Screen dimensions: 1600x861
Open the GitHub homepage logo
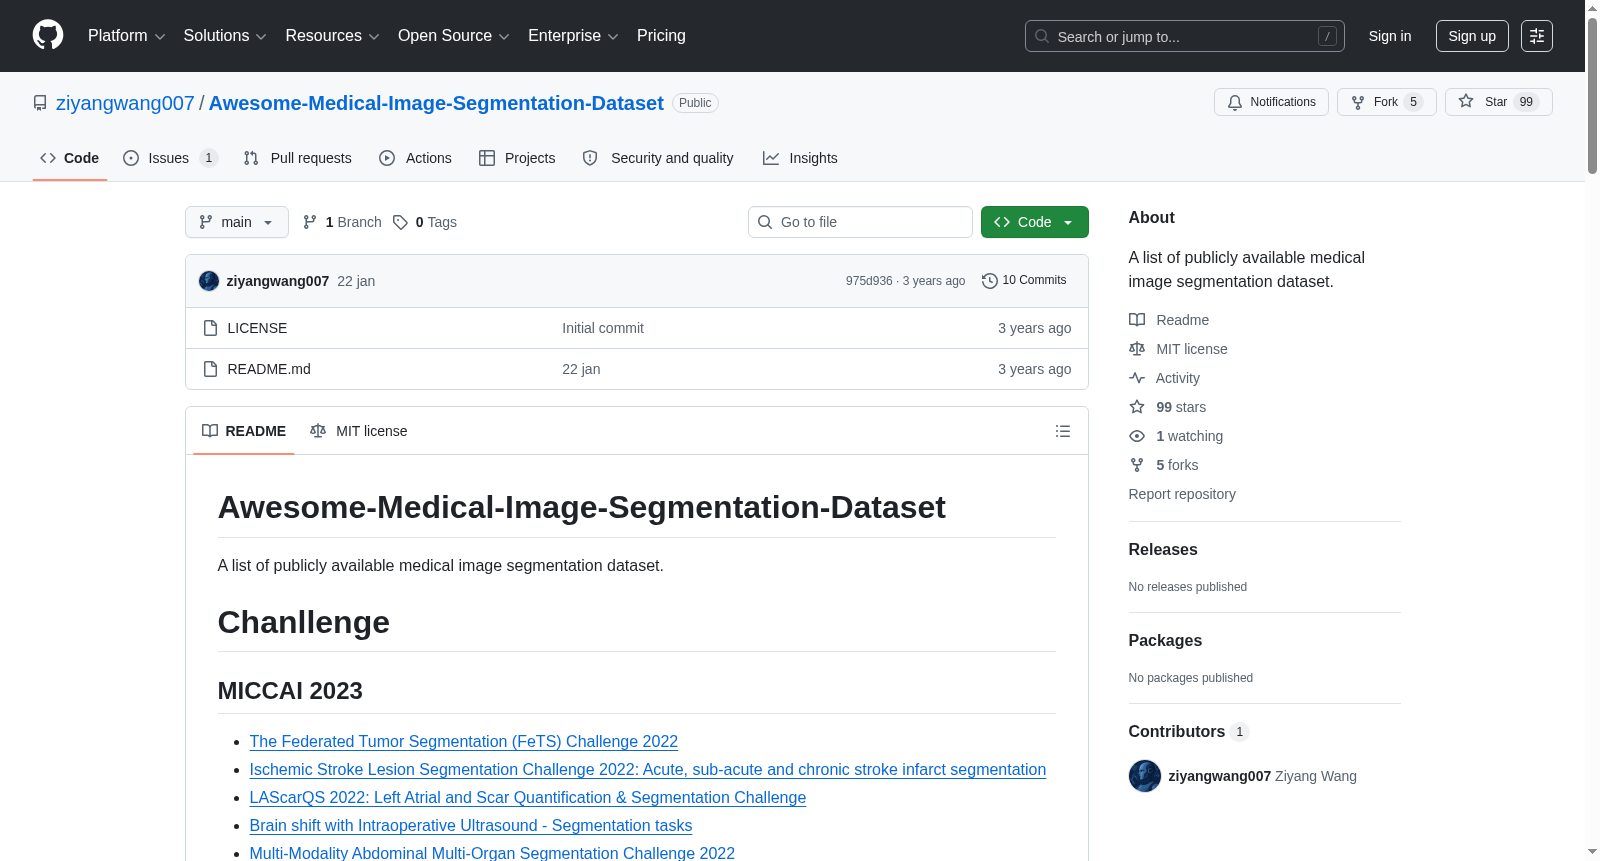pyautogui.click(x=48, y=35)
